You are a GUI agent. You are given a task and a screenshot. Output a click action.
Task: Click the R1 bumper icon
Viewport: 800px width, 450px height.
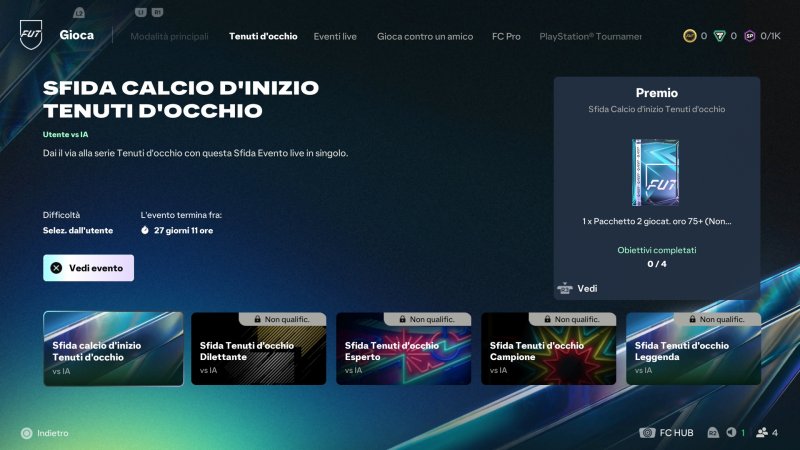coord(157,12)
